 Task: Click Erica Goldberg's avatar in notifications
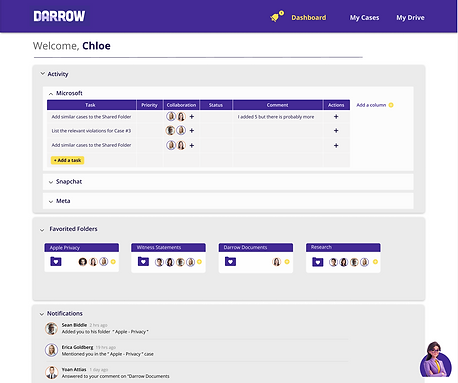51,350
